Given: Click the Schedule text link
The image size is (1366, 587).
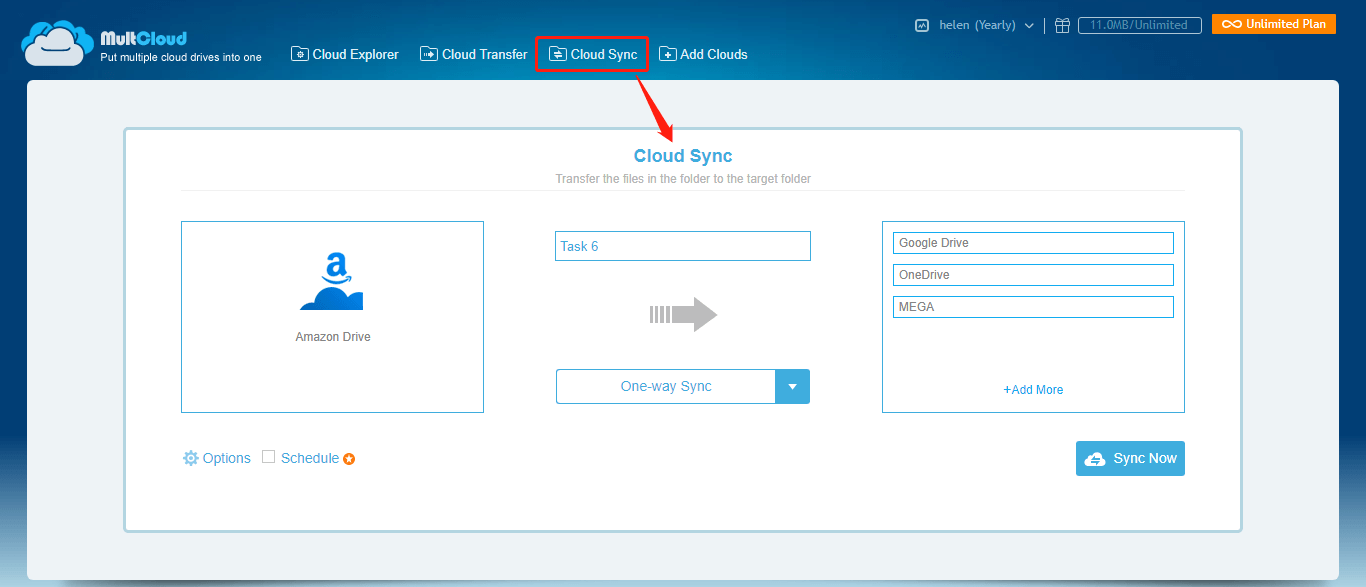Looking at the screenshot, I should (310, 458).
